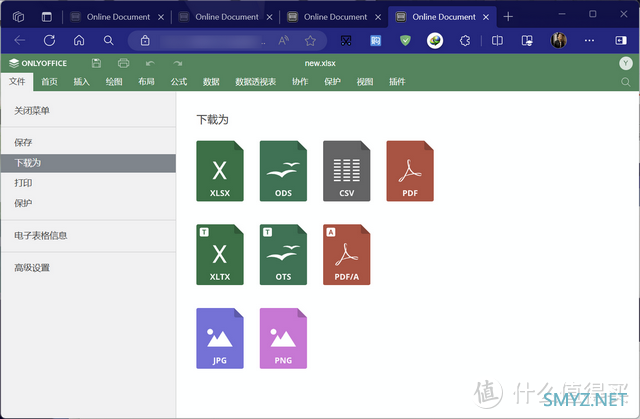Toggle read aloud in address bar

click(283, 40)
